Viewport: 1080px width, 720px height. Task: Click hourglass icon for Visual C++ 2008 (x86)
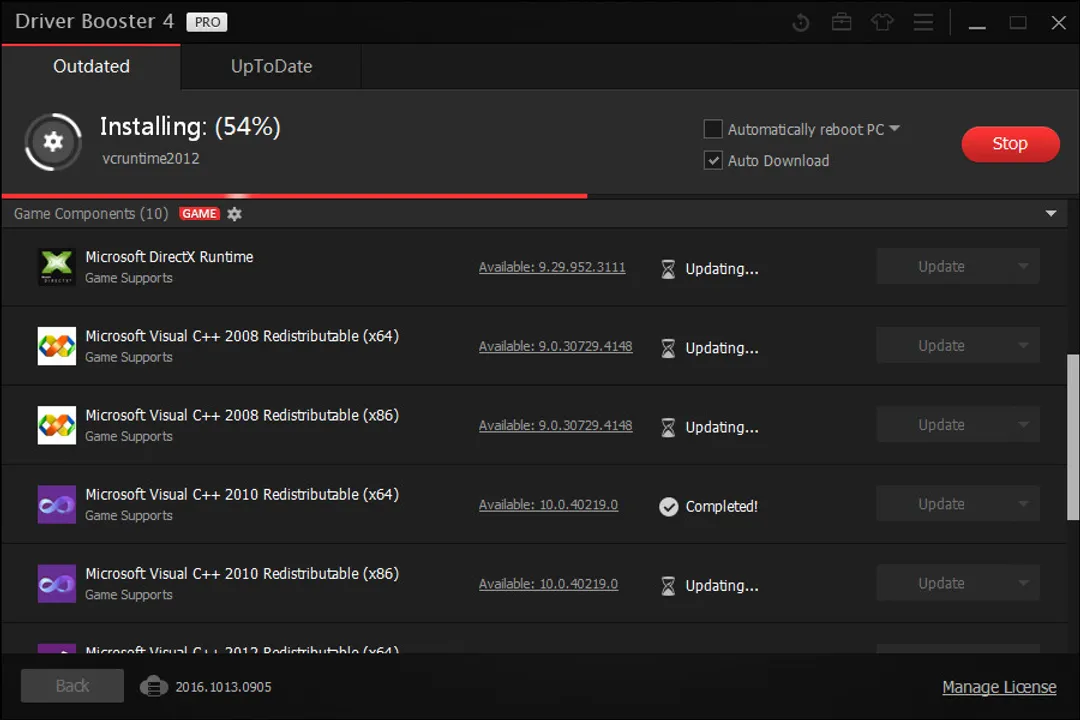click(668, 427)
